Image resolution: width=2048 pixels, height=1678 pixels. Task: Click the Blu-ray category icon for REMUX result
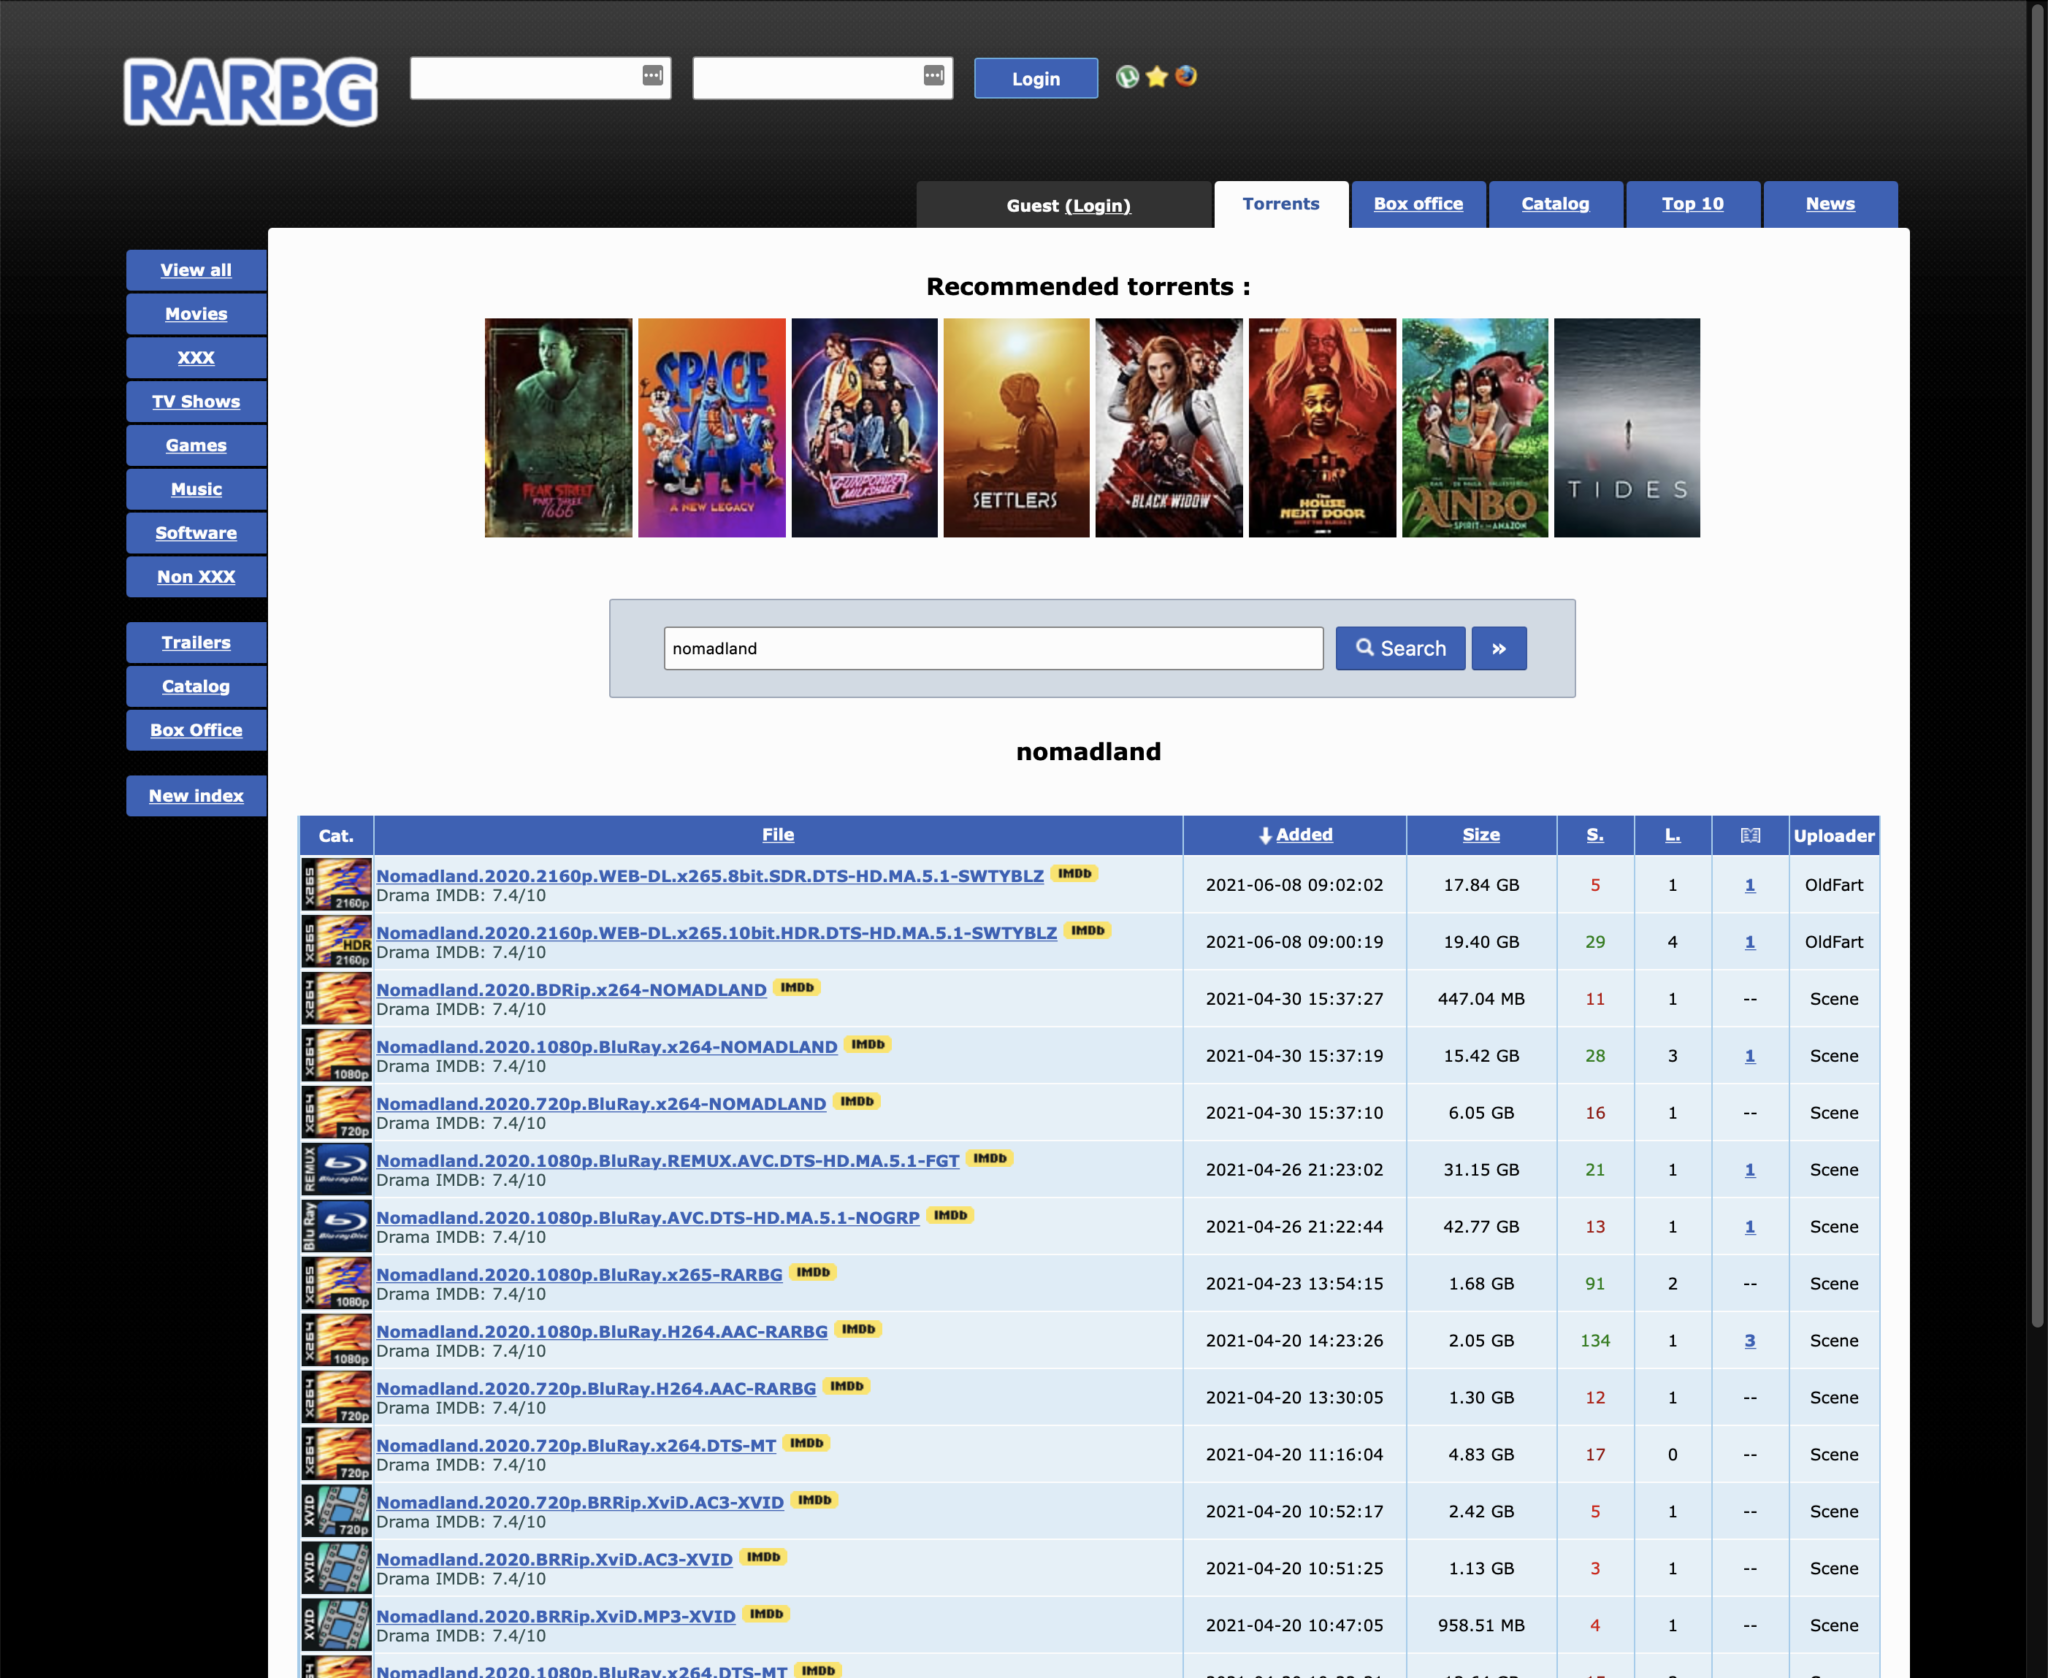coord(333,1167)
